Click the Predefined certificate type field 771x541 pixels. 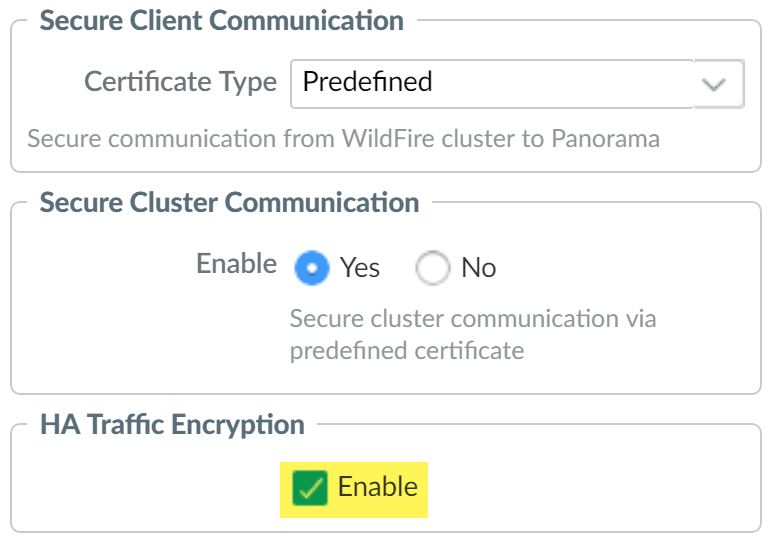tap(492, 83)
